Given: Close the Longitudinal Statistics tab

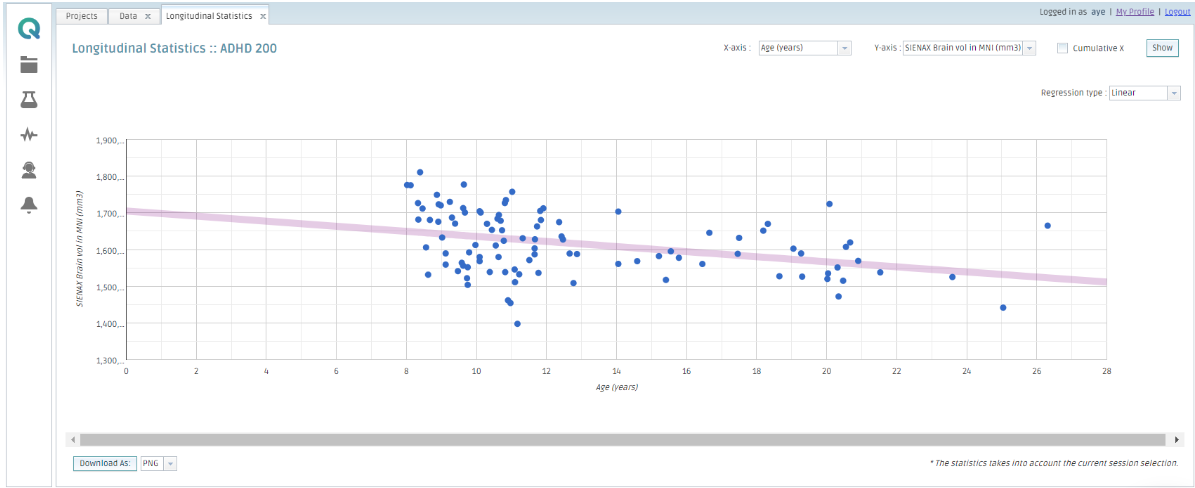Looking at the screenshot, I should pyautogui.click(x=262, y=16).
